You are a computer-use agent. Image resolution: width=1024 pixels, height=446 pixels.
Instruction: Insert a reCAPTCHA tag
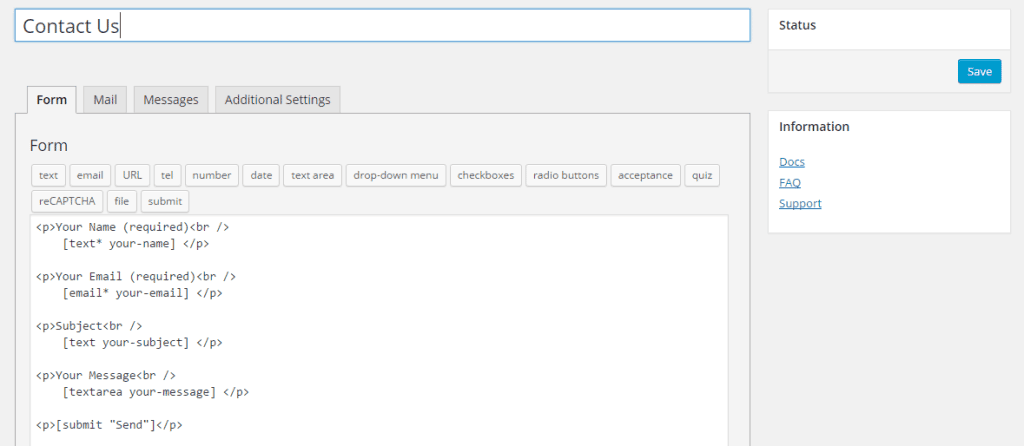65,201
